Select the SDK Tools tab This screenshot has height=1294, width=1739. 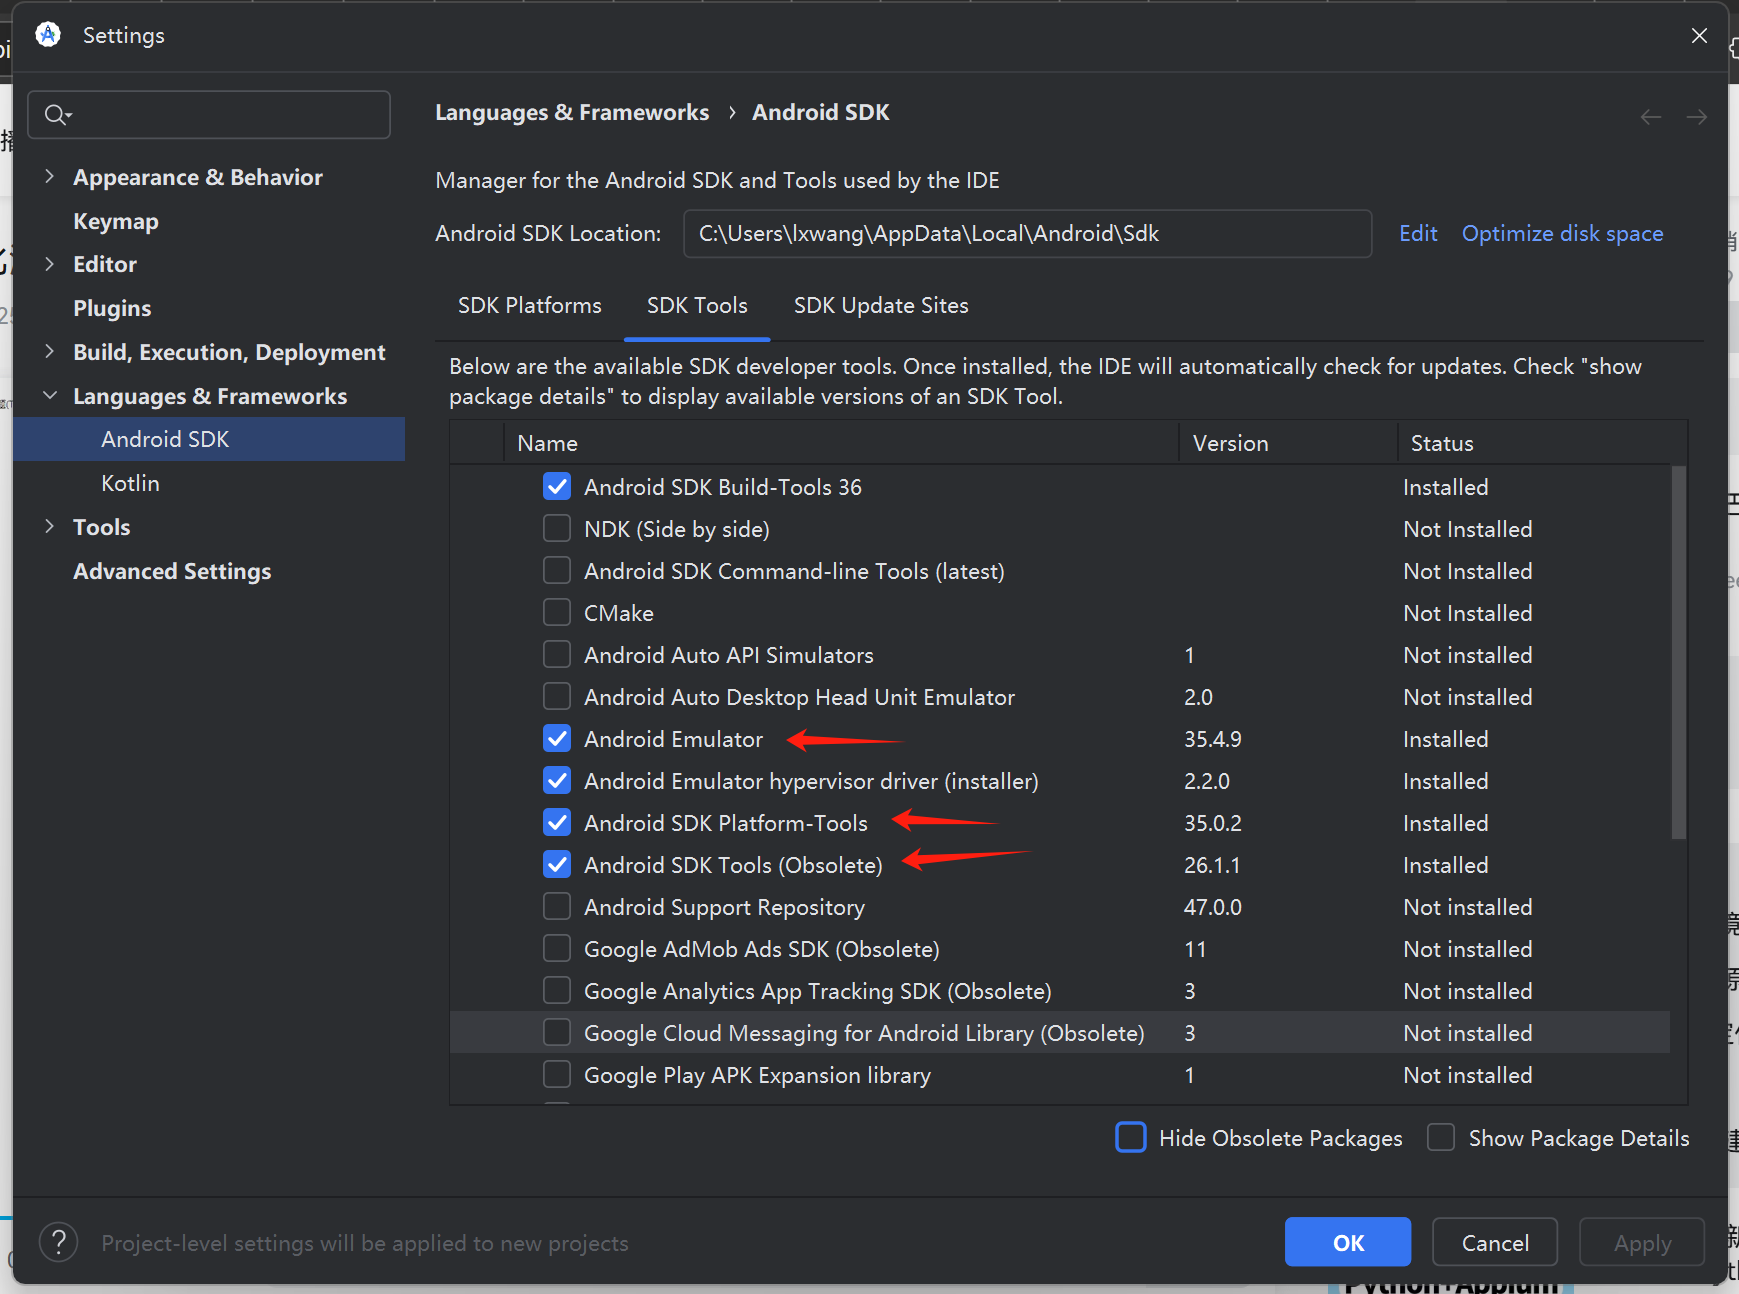point(697,305)
